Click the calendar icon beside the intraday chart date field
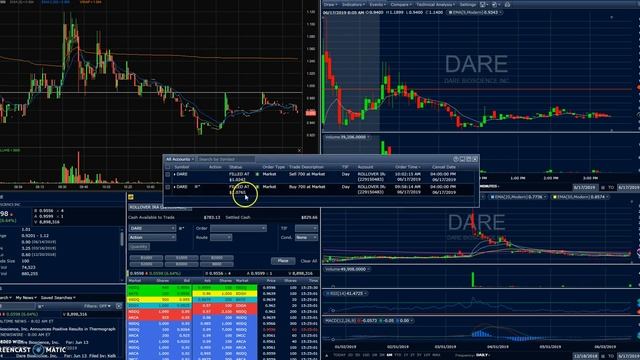The height and width of the screenshot is (360, 640). [603, 188]
